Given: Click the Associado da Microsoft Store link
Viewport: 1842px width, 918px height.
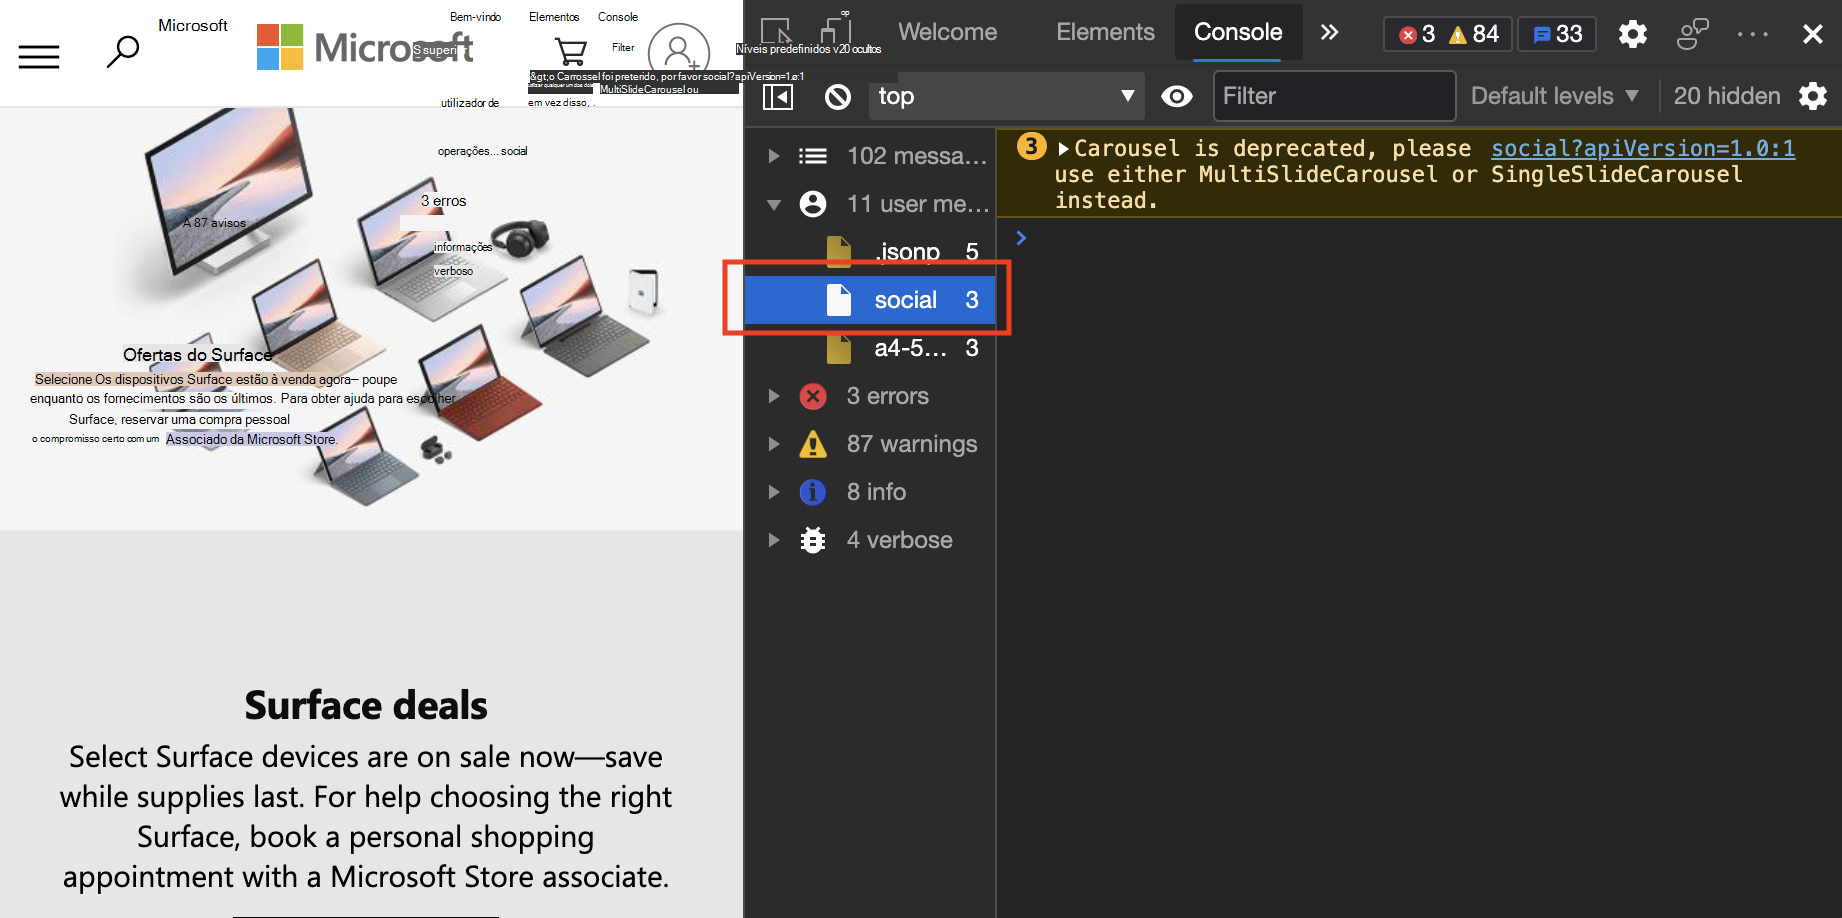Looking at the screenshot, I should point(251,439).
